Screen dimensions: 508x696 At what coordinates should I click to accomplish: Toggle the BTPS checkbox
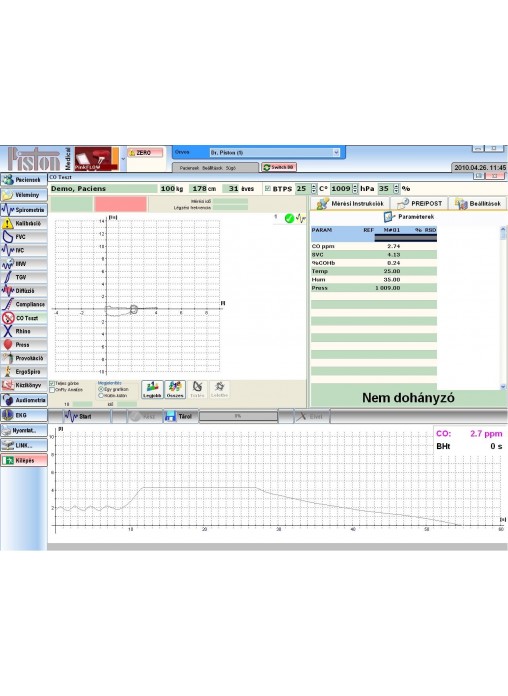click(268, 189)
